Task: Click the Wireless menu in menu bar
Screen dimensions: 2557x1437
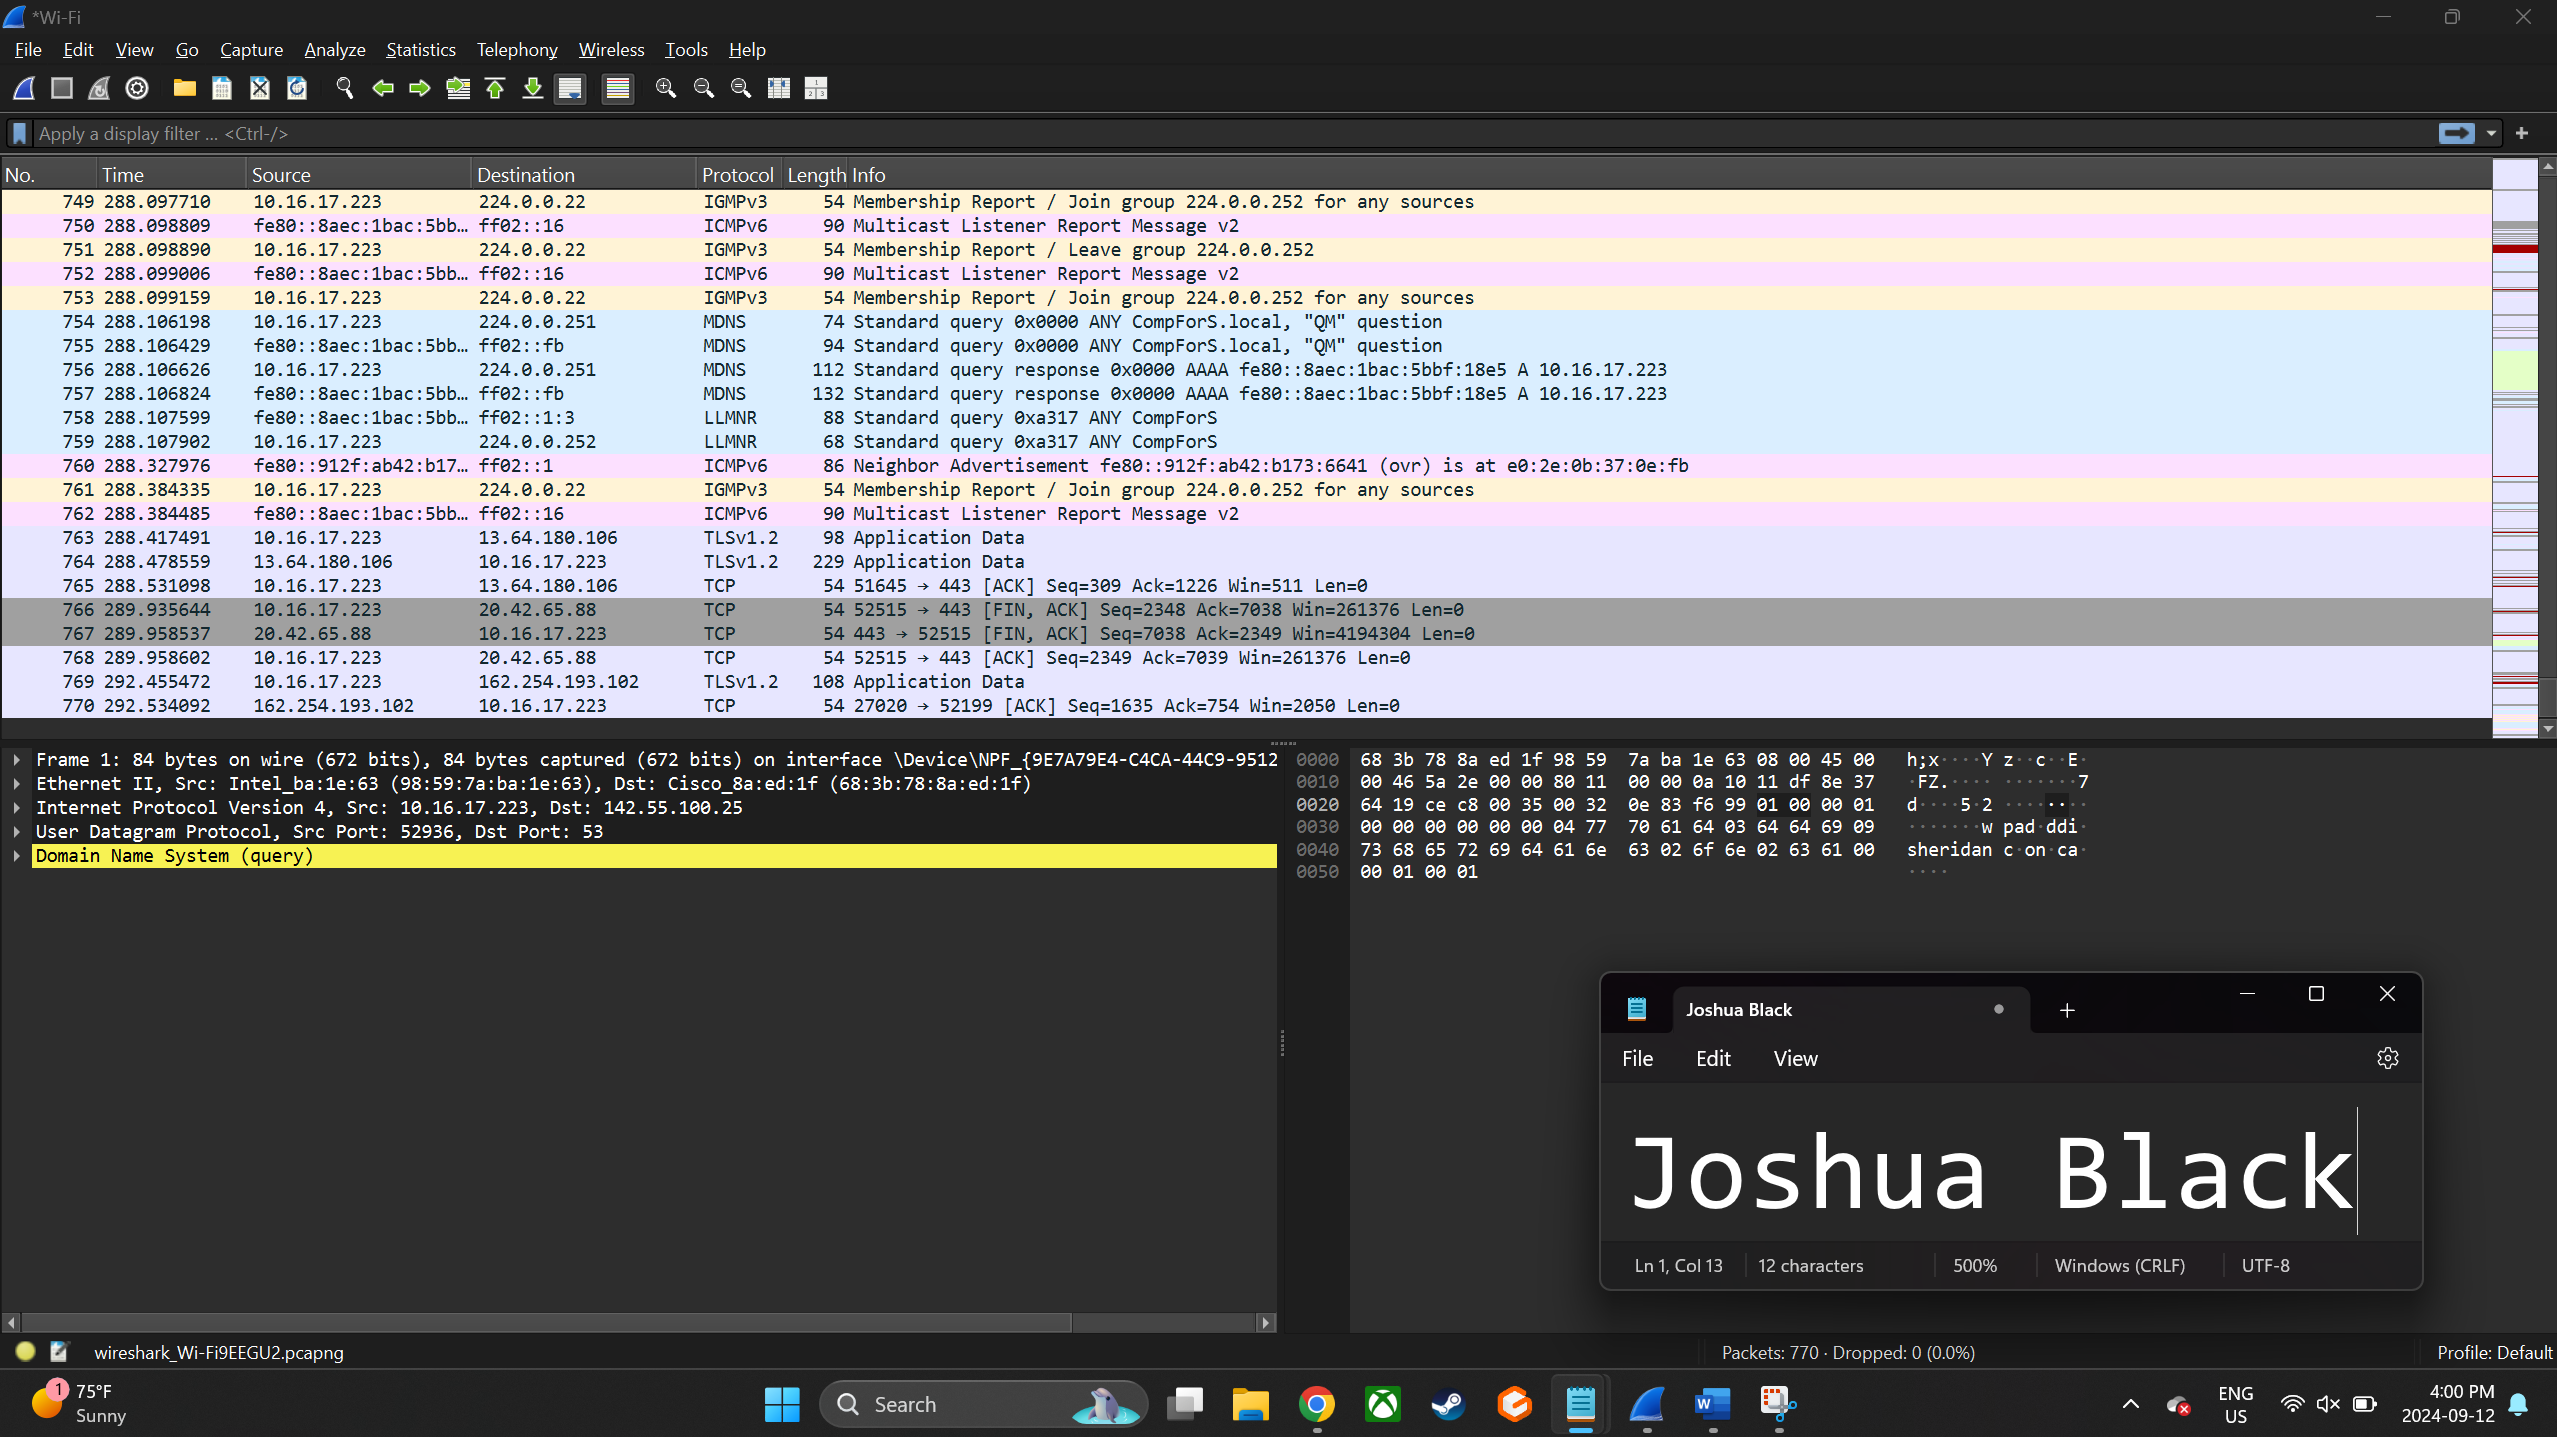Action: pos(611,49)
